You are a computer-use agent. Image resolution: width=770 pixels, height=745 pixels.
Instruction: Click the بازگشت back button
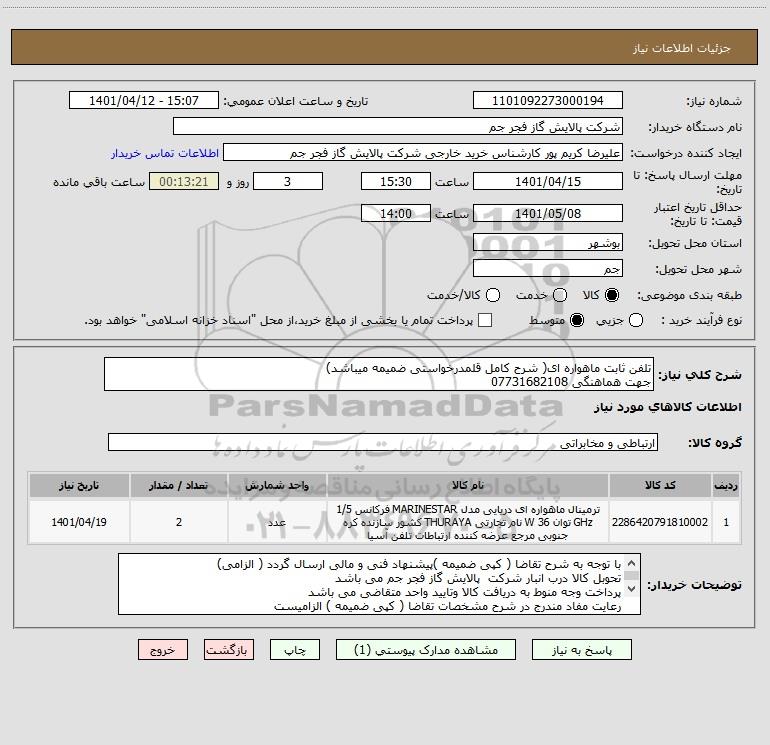coord(229,650)
